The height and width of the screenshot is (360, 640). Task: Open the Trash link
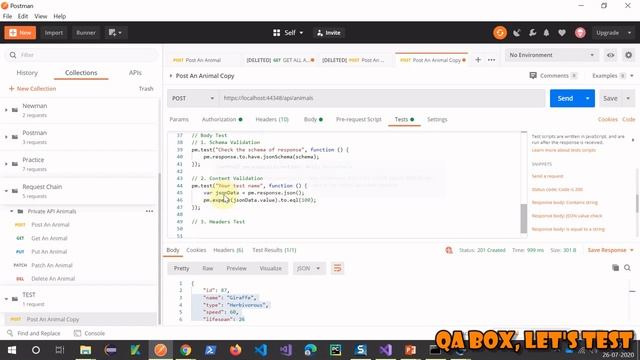click(146, 89)
